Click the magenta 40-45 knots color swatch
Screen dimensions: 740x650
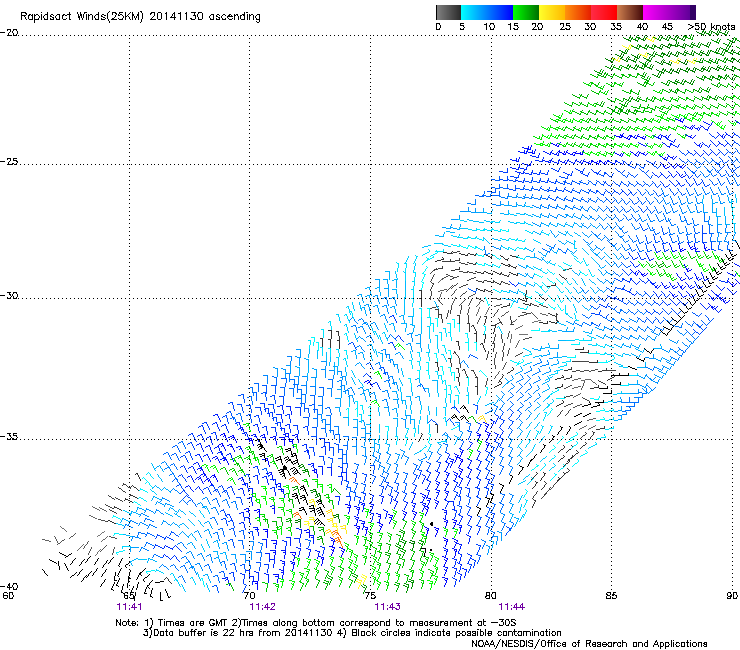(656, 12)
